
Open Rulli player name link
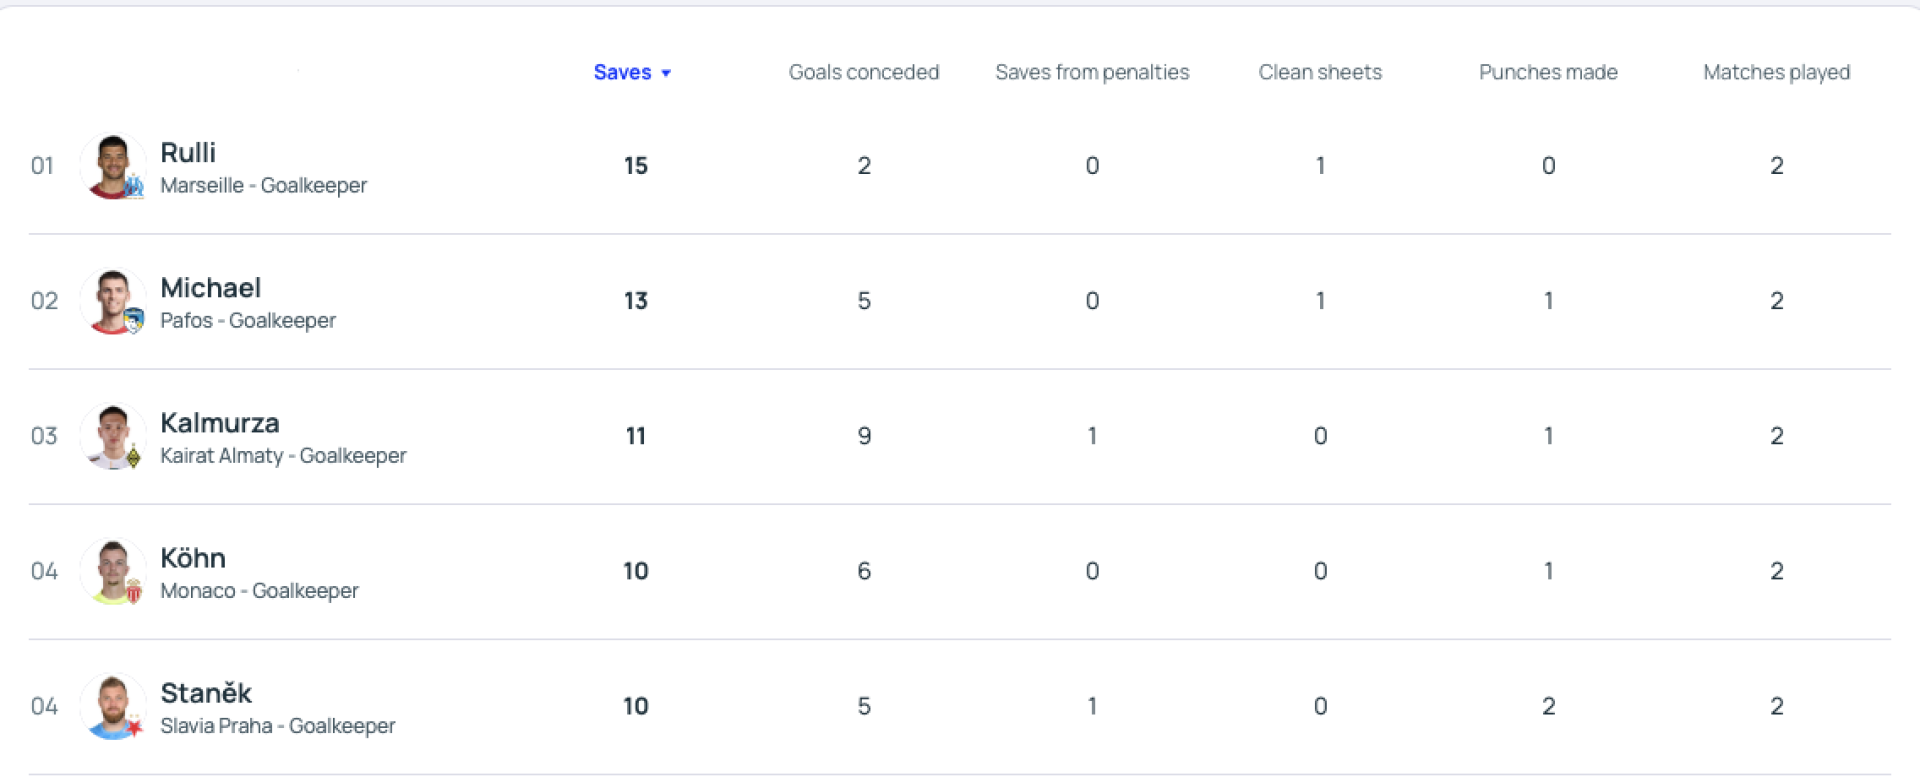click(x=188, y=152)
